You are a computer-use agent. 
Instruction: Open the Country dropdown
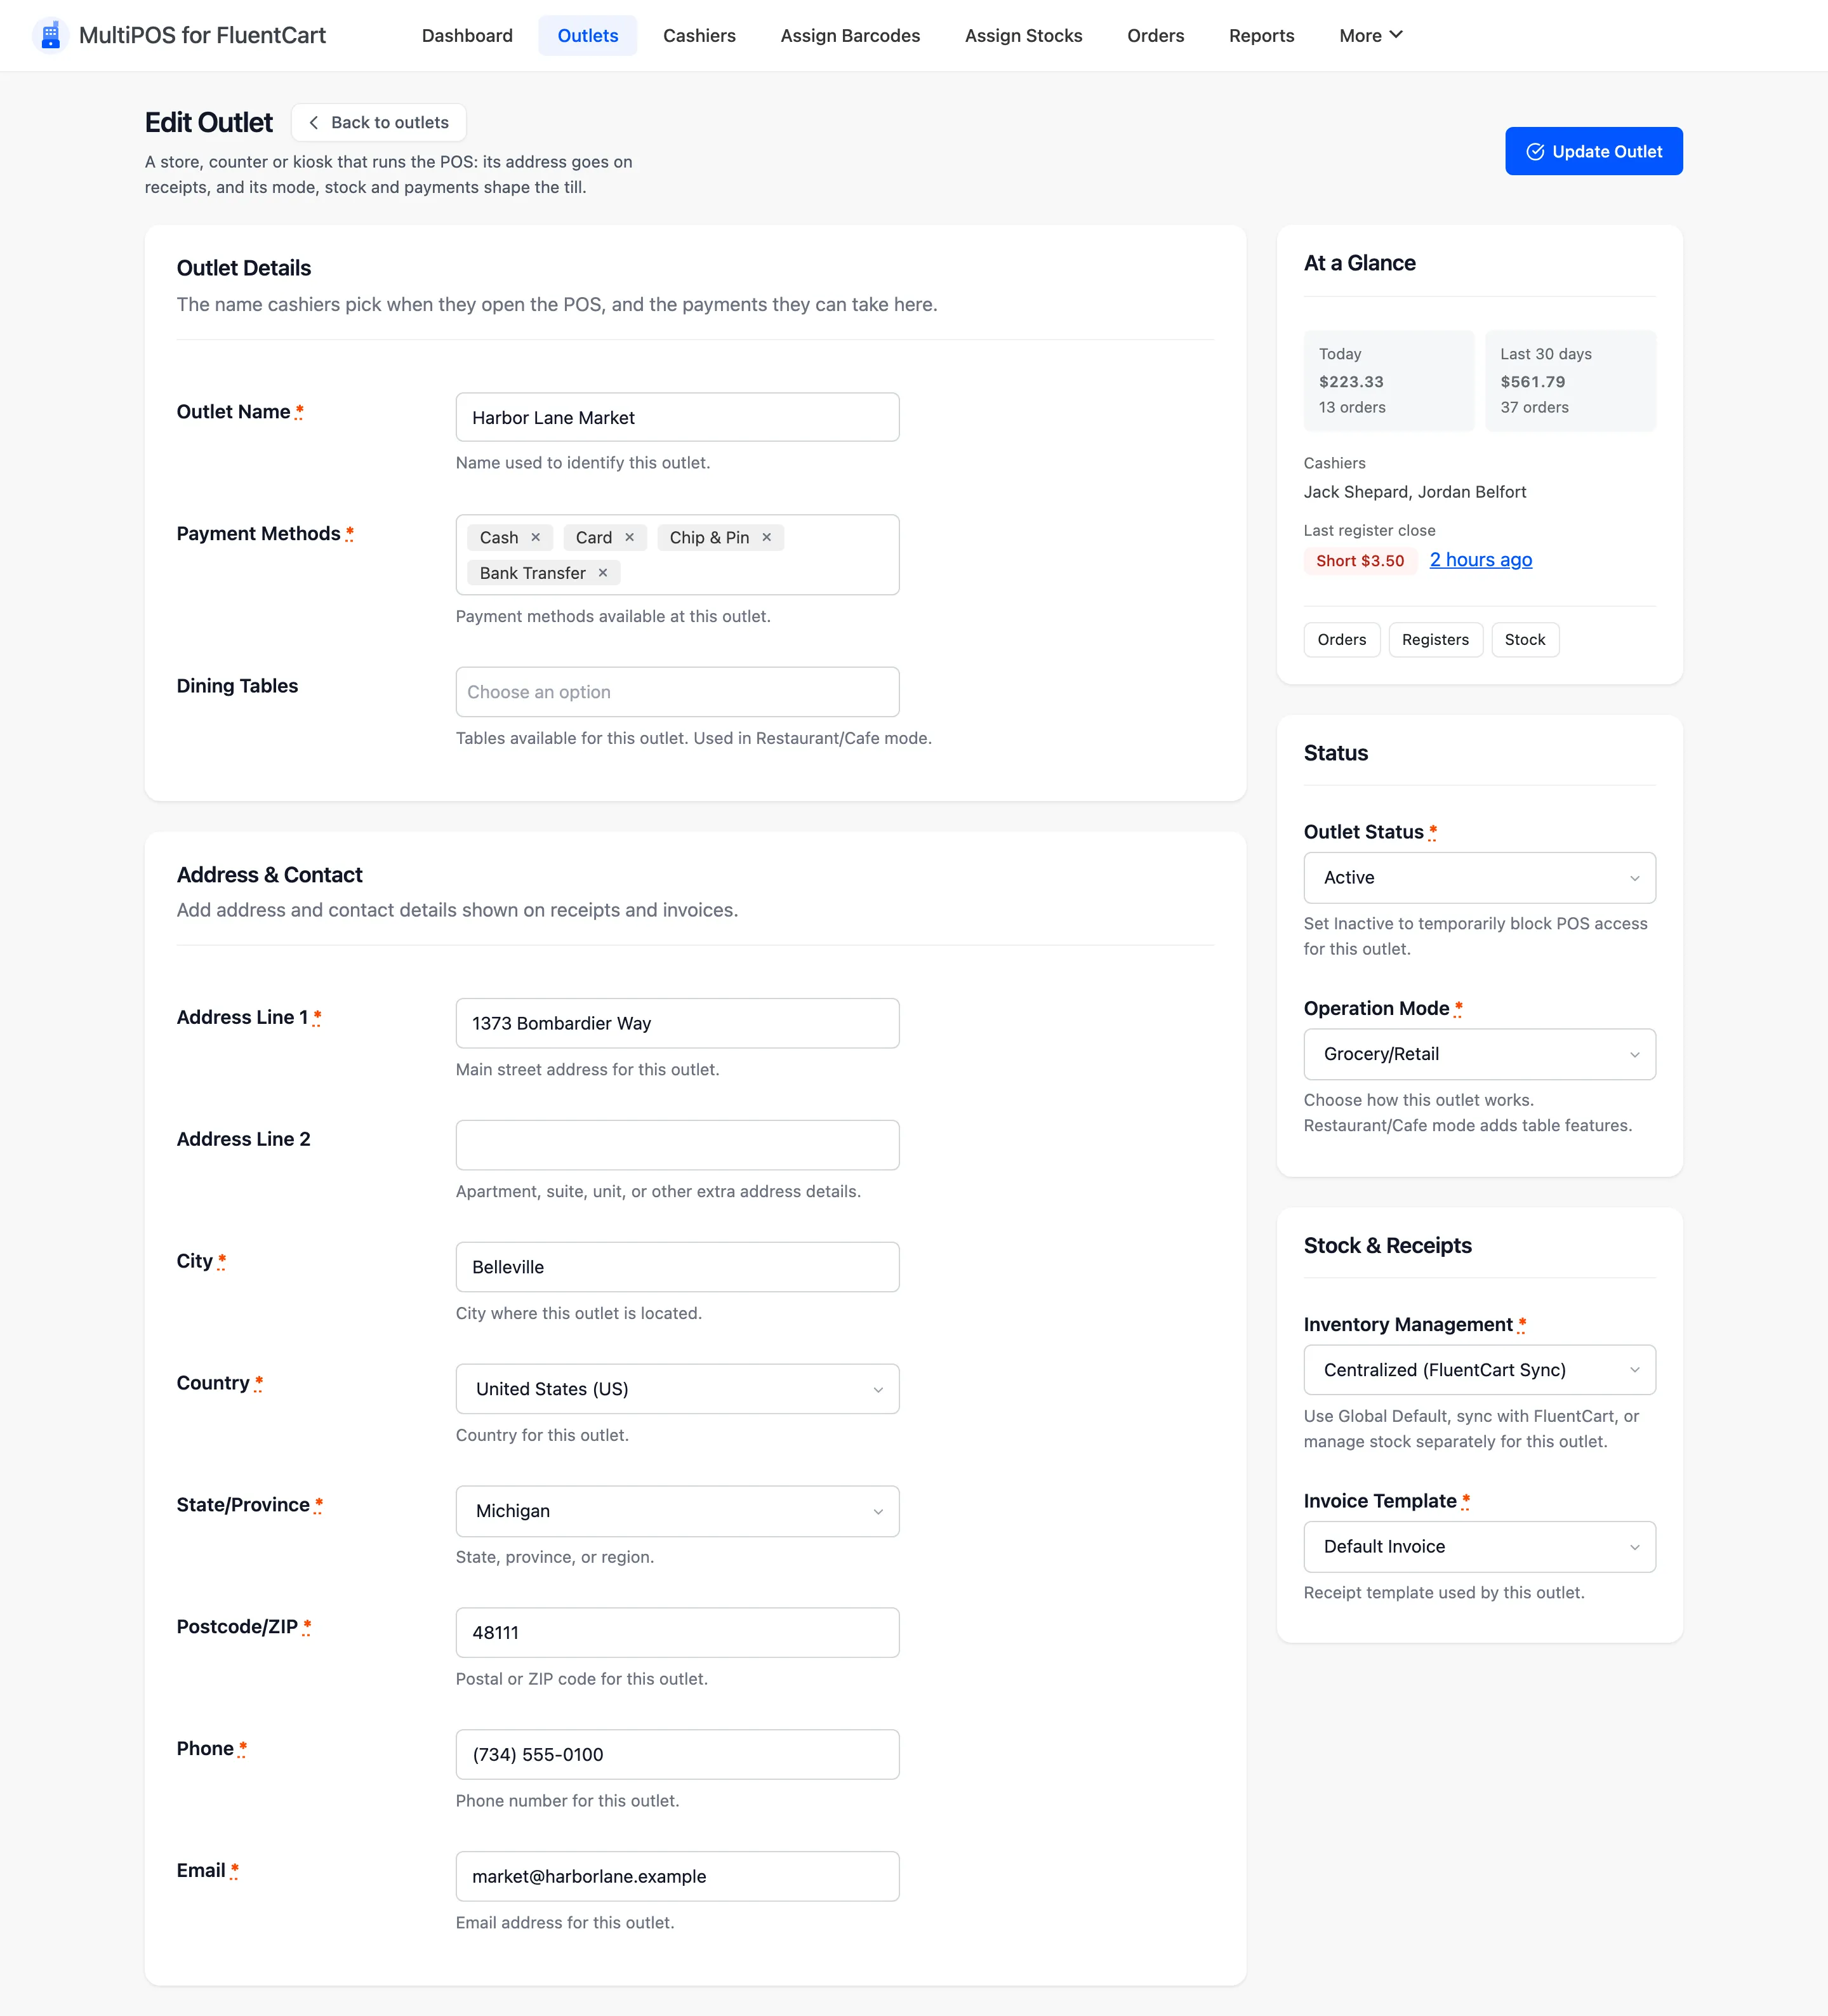tap(677, 1389)
